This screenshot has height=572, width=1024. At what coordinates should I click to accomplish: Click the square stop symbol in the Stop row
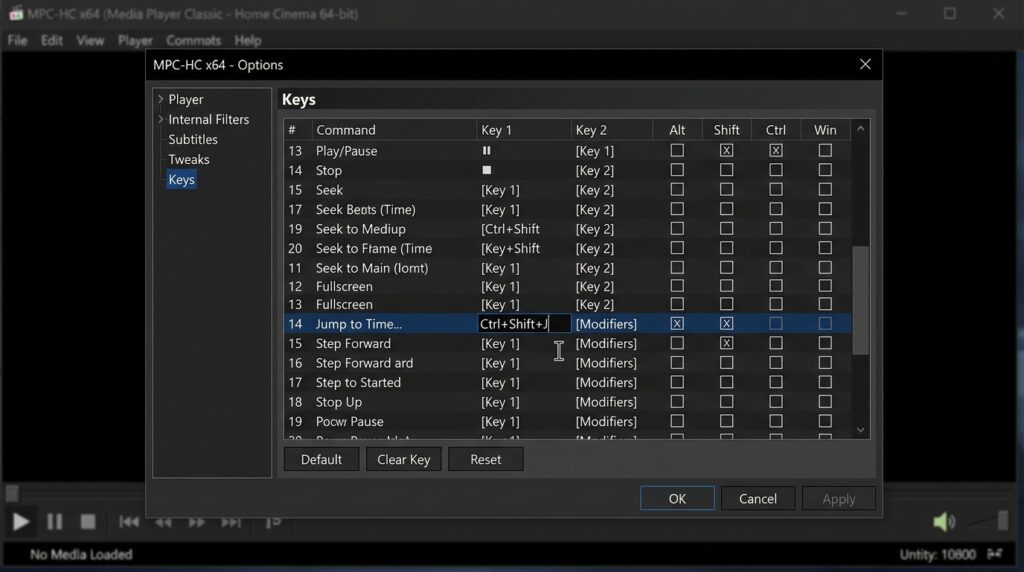click(487, 170)
